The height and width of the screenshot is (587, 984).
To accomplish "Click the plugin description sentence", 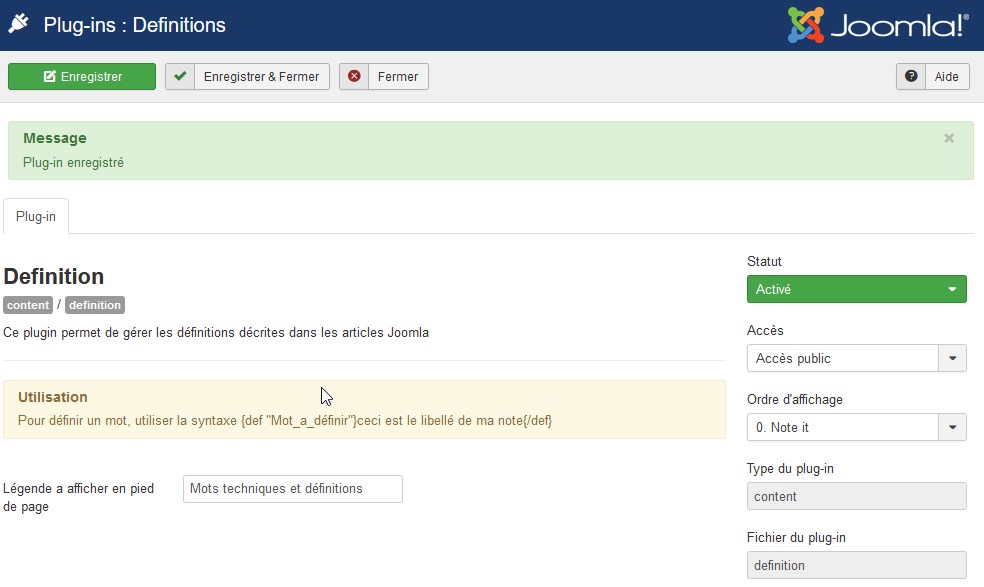I will pos(216,333).
